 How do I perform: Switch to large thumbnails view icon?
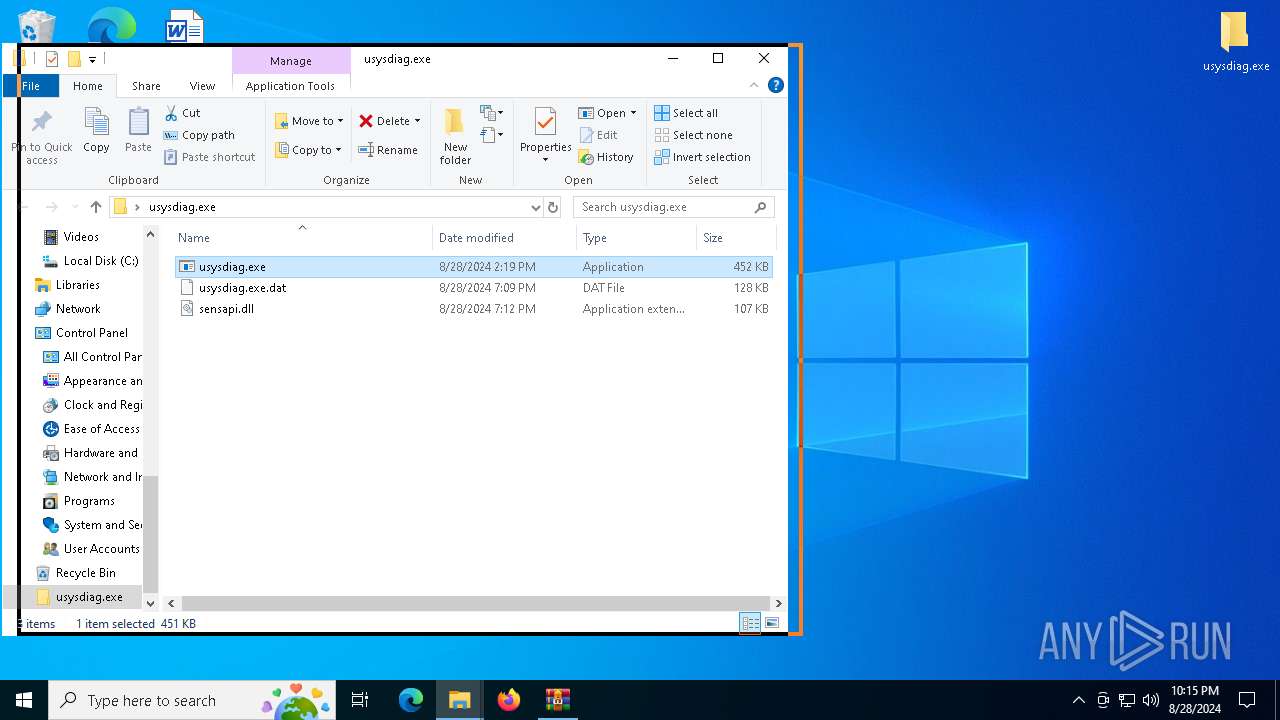[772, 623]
